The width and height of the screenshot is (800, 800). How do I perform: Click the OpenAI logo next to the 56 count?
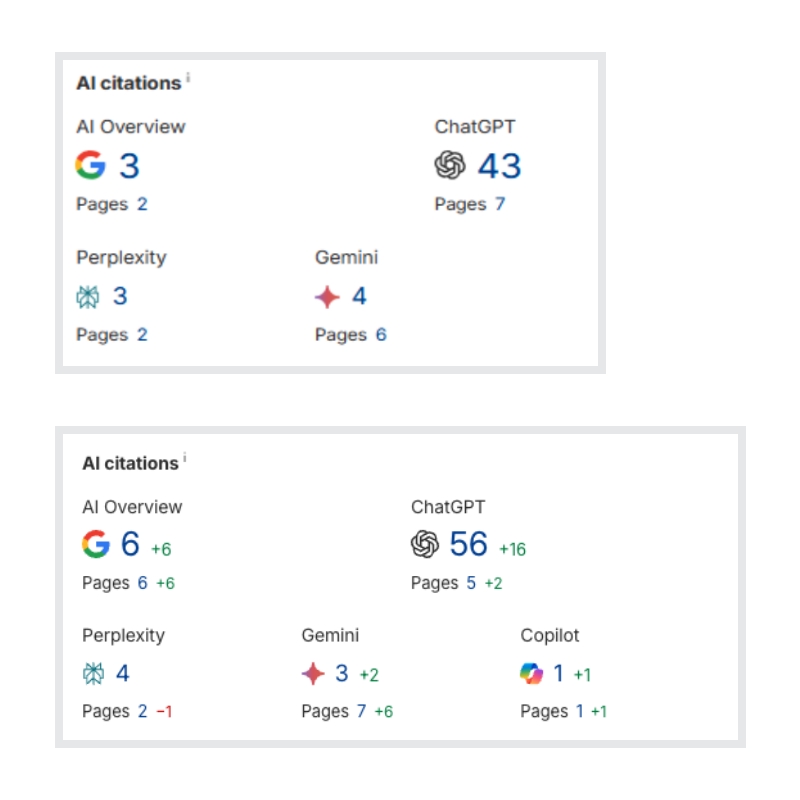(427, 544)
